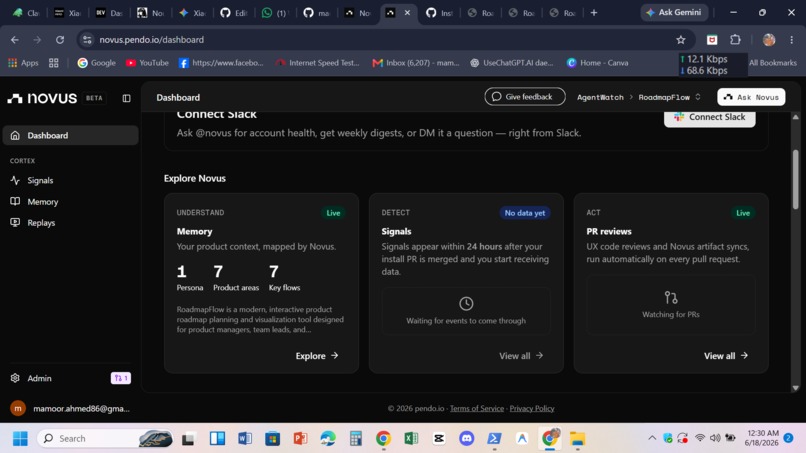Click the clock icon in the Signals card
The height and width of the screenshot is (453, 806).
click(466, 303)
